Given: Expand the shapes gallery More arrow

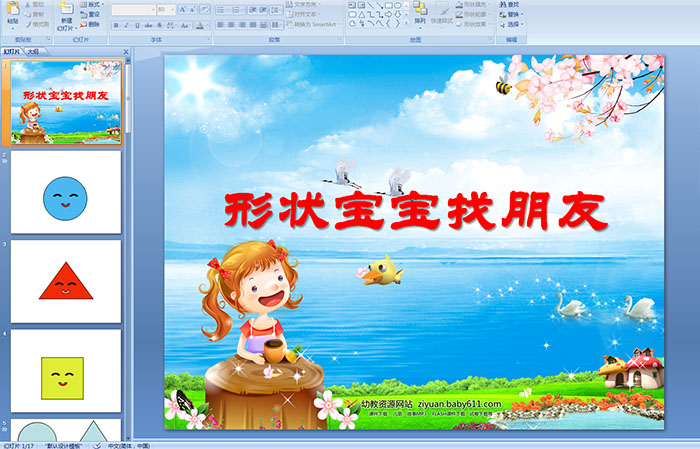Looking at the screenshot, I should pos(406,23).
